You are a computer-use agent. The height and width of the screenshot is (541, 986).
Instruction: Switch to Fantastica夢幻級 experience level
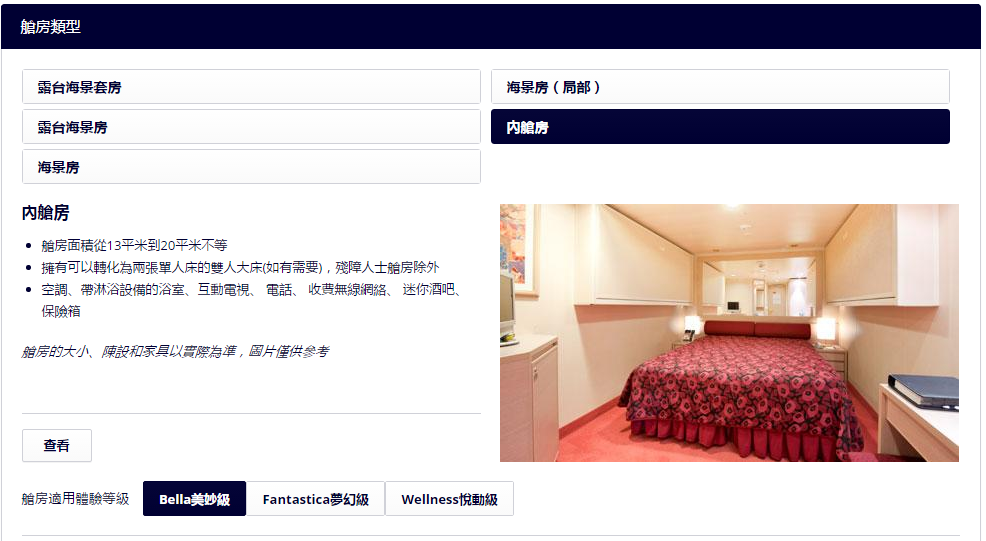316,499
